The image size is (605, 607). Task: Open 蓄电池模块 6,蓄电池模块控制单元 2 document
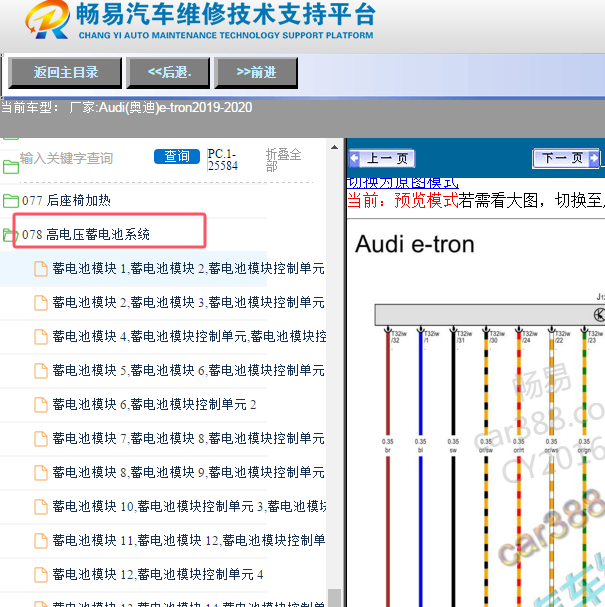tap(154, 405)
